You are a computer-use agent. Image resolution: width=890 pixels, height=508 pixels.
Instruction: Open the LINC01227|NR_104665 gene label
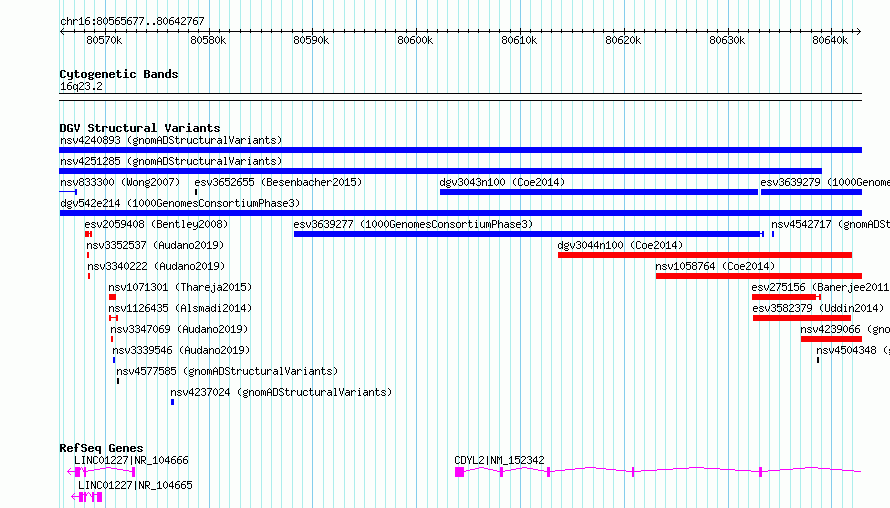(135, 485)
